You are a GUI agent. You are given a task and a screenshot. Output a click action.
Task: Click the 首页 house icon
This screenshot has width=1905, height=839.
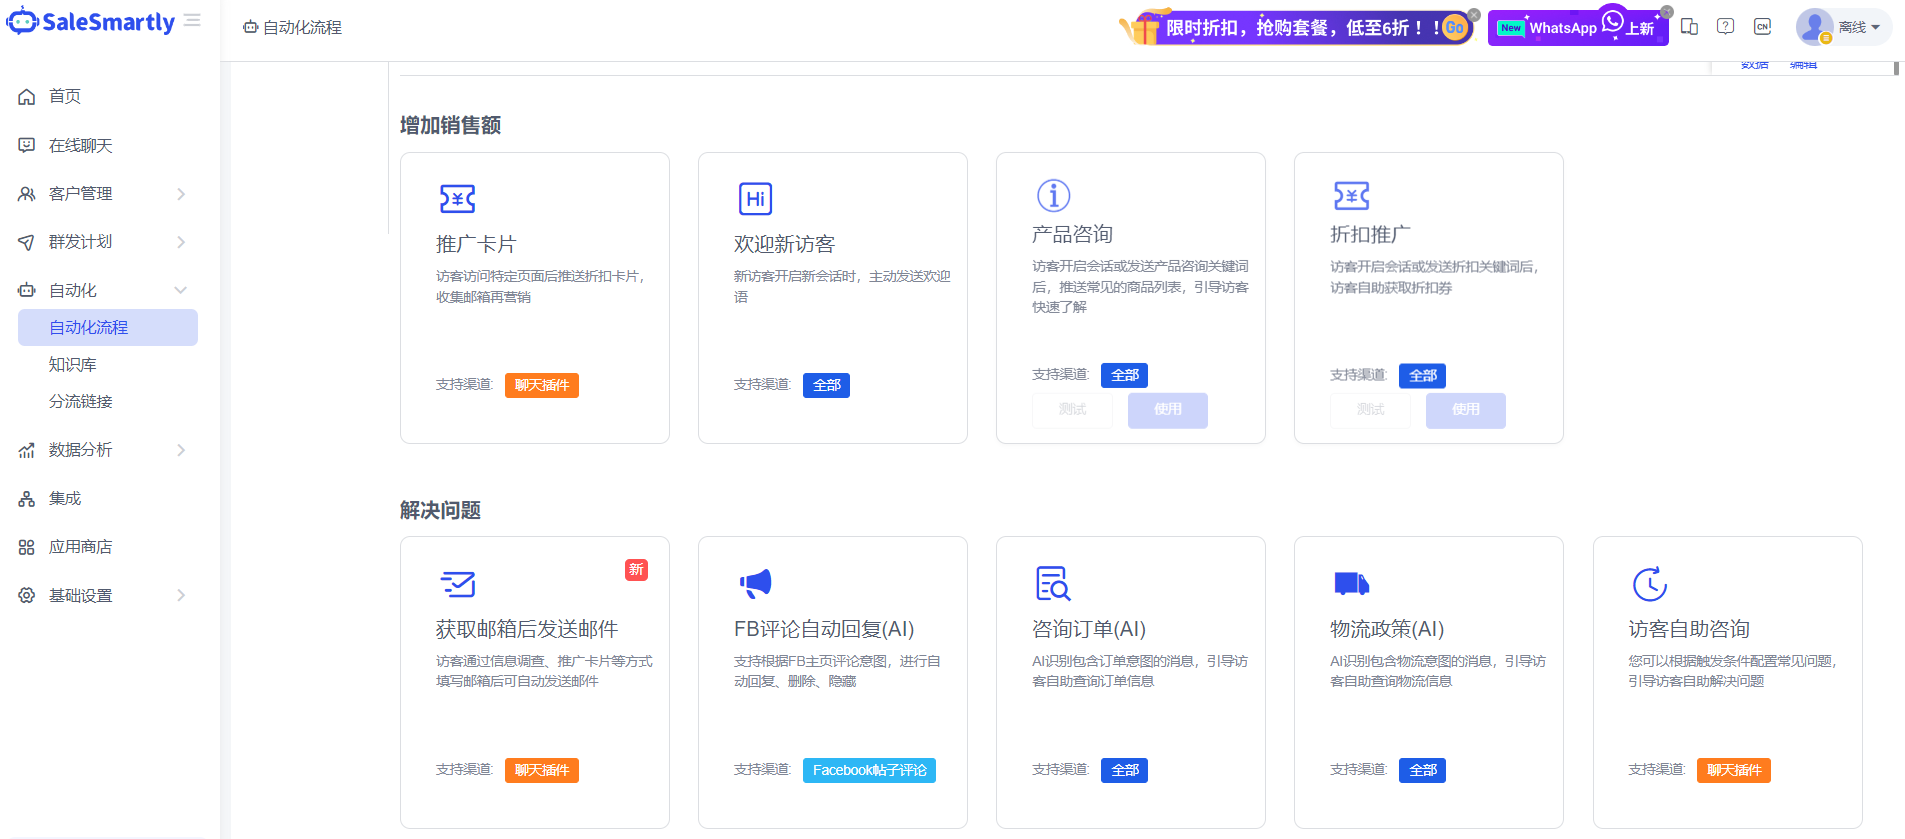point(27,96)
